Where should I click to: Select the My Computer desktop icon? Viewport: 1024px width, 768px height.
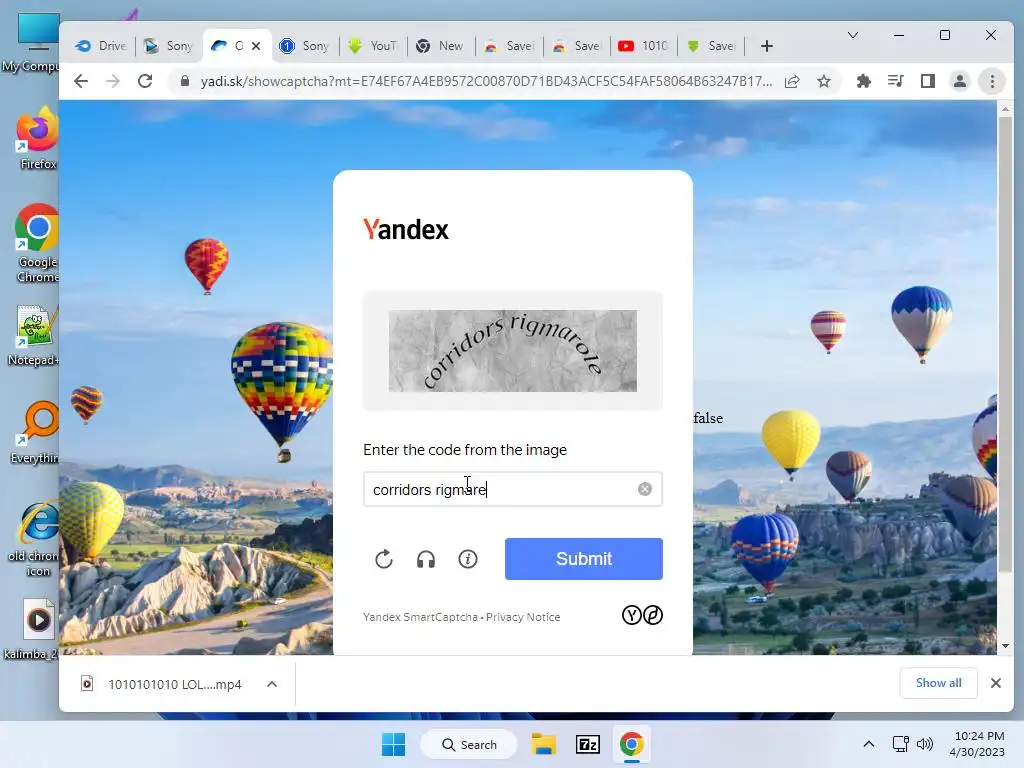pyautogui.click(x=31, y=43)
